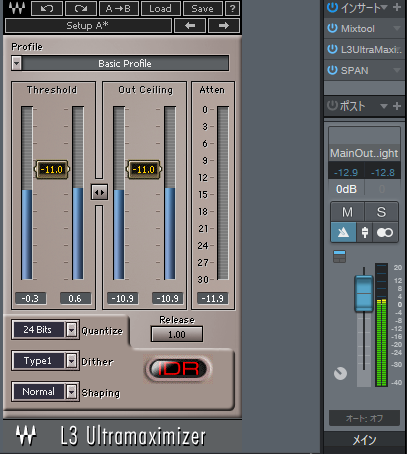Screen dimensions: 407x454
Task: Toggle the Post section power button
Action: pyautogui.click(x=332, y=106)
